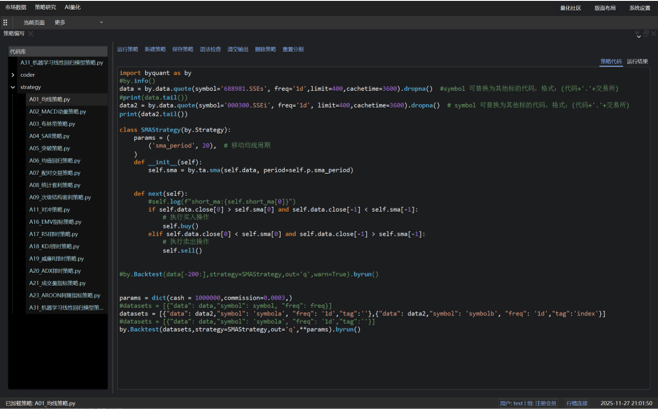658x409 pixels.
Task: Click the grid handle icon in the toolbar
Action: click(6, 22)
